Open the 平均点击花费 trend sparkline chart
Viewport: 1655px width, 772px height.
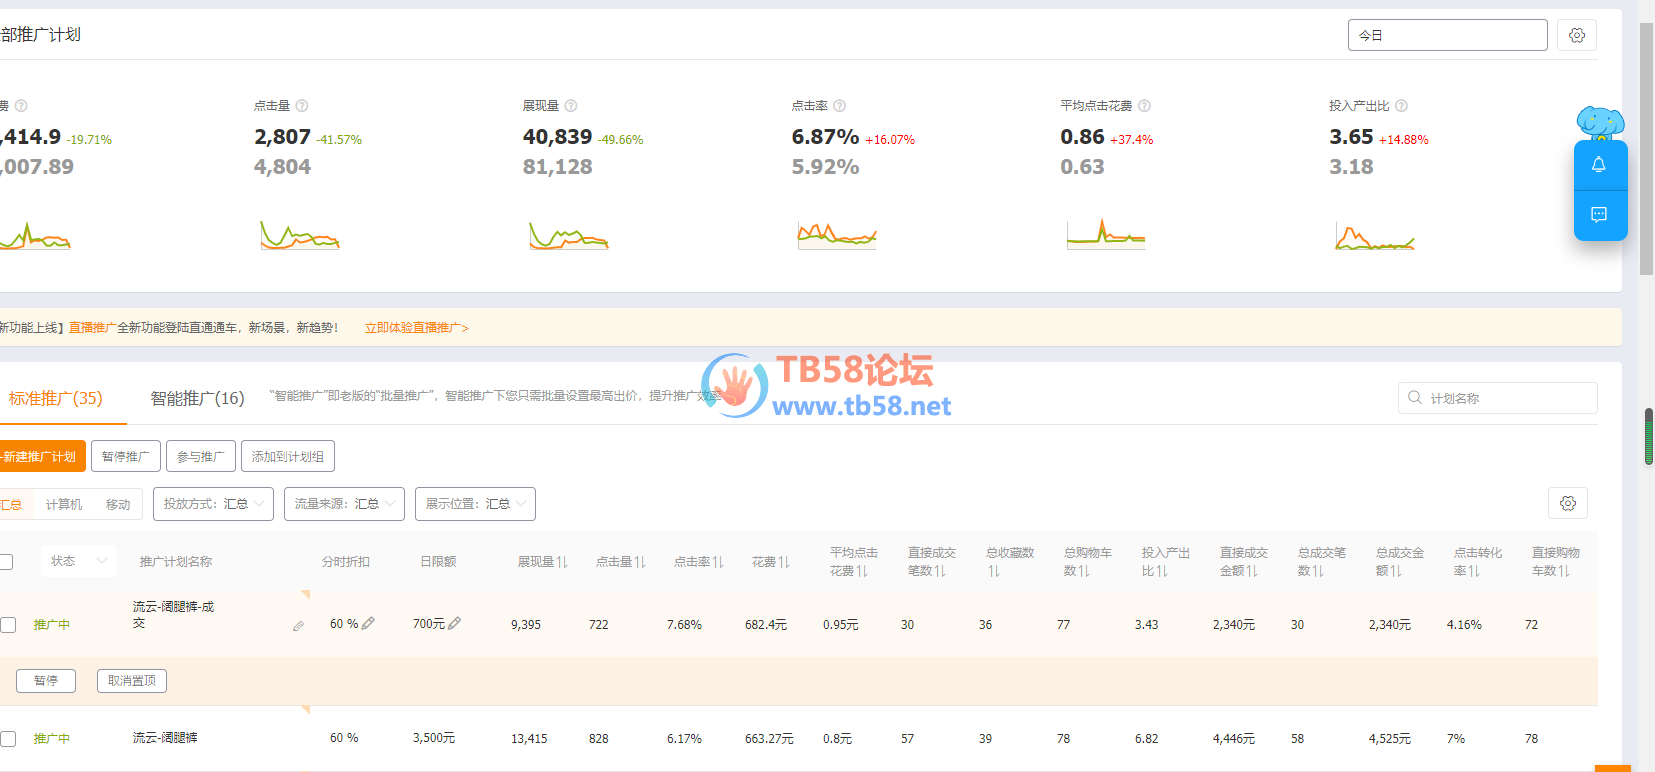1106,235
